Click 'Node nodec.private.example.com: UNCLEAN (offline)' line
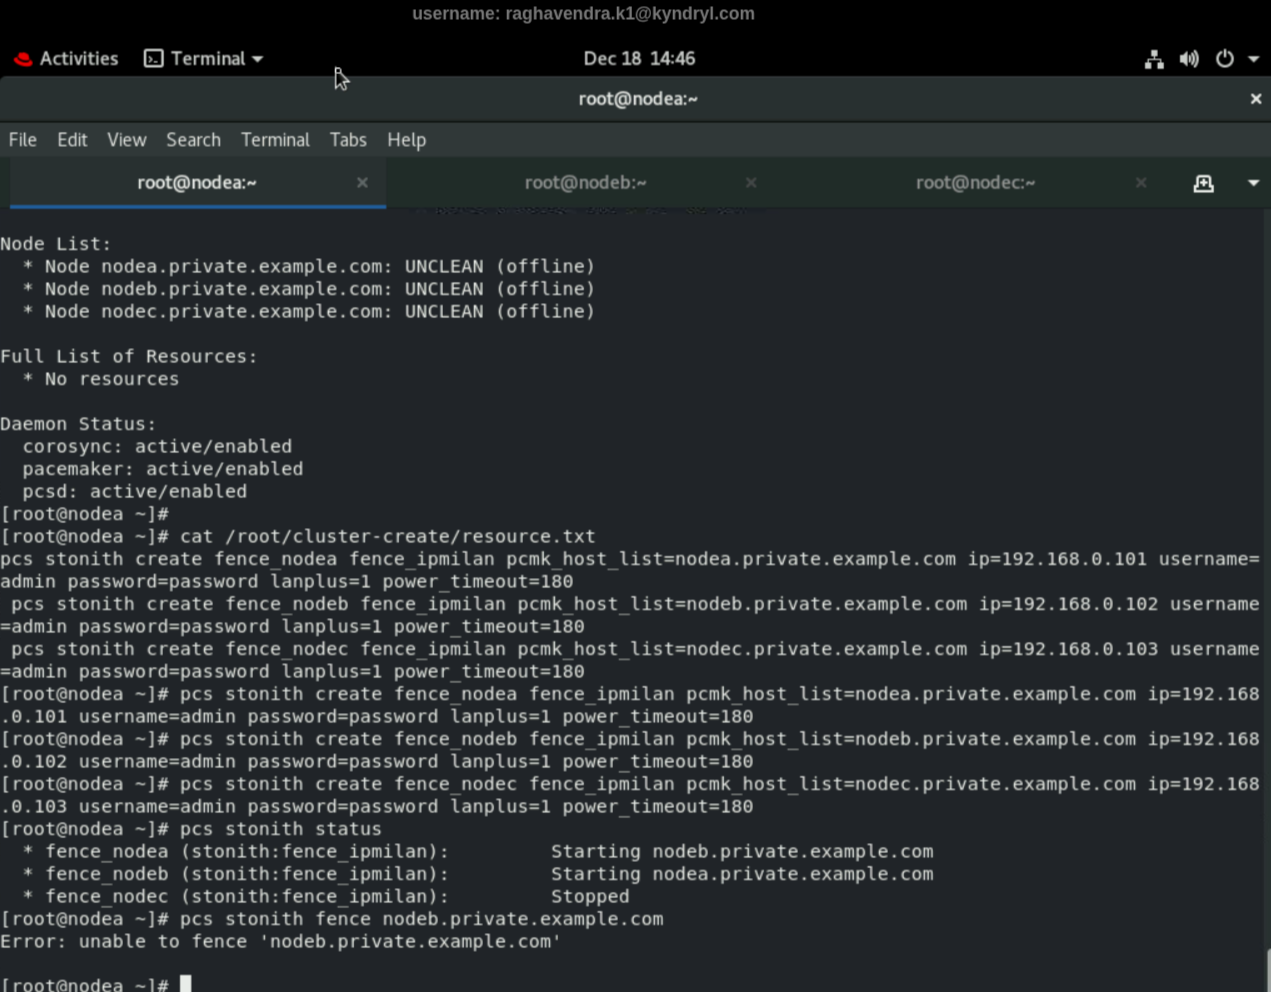1271x992 pixels. [309, 312]
